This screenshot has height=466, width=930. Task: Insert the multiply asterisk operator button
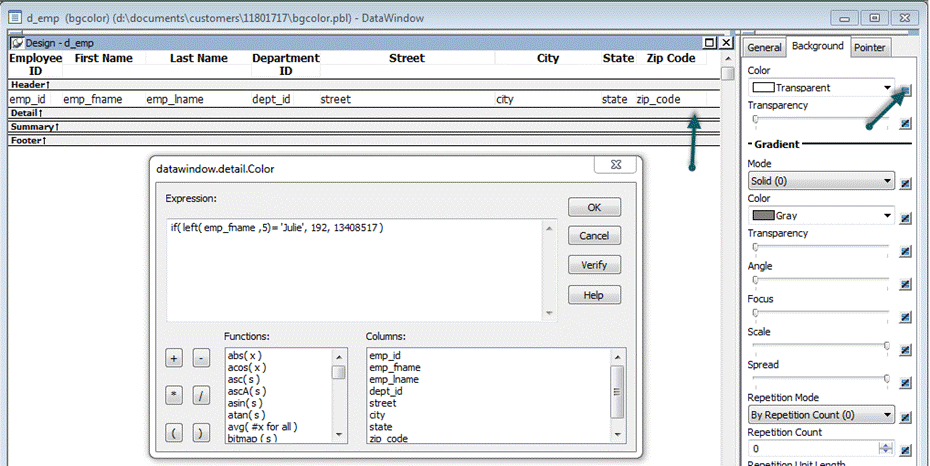pos(174,395)
